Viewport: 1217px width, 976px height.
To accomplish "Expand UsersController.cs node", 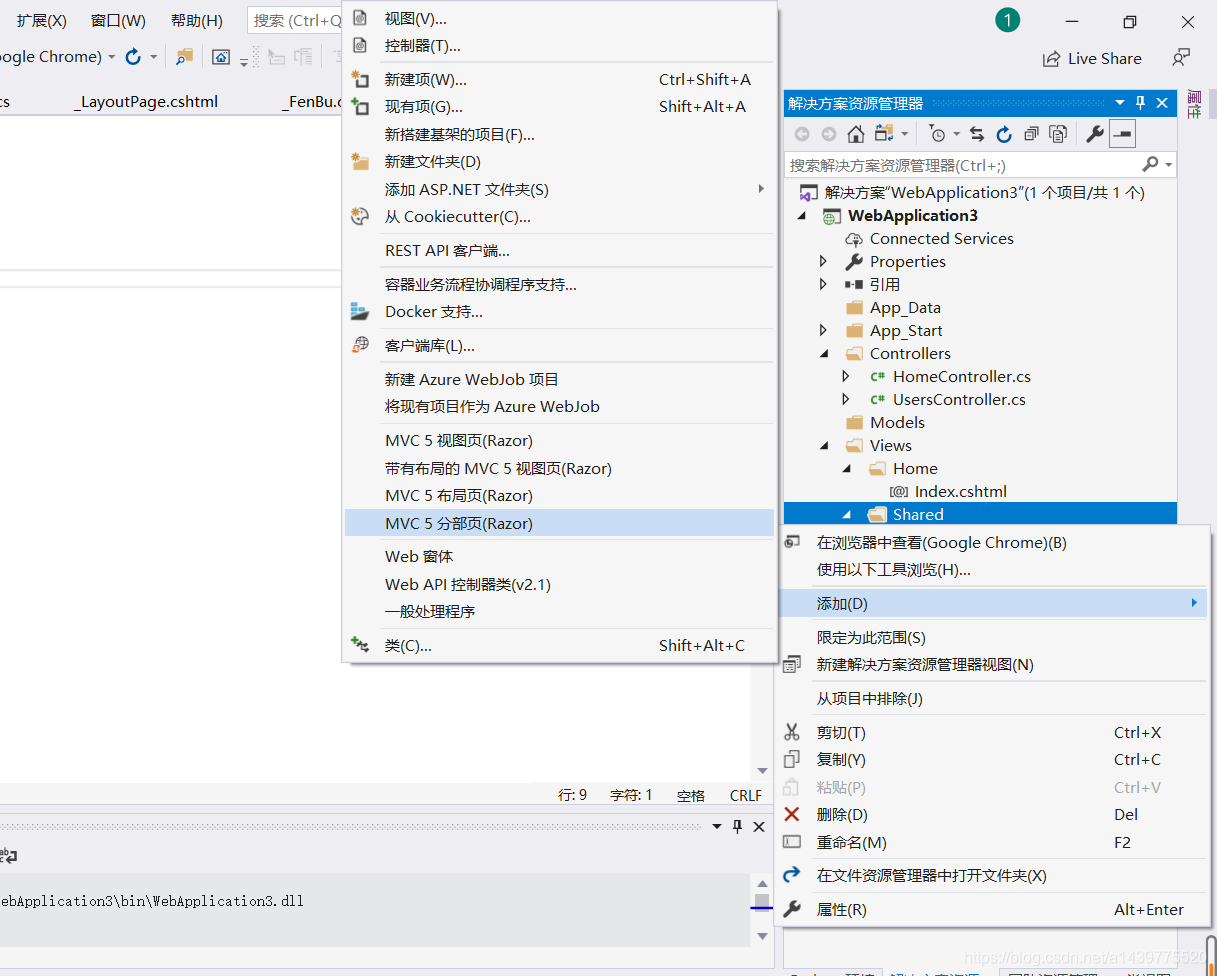I will [846, 400].
